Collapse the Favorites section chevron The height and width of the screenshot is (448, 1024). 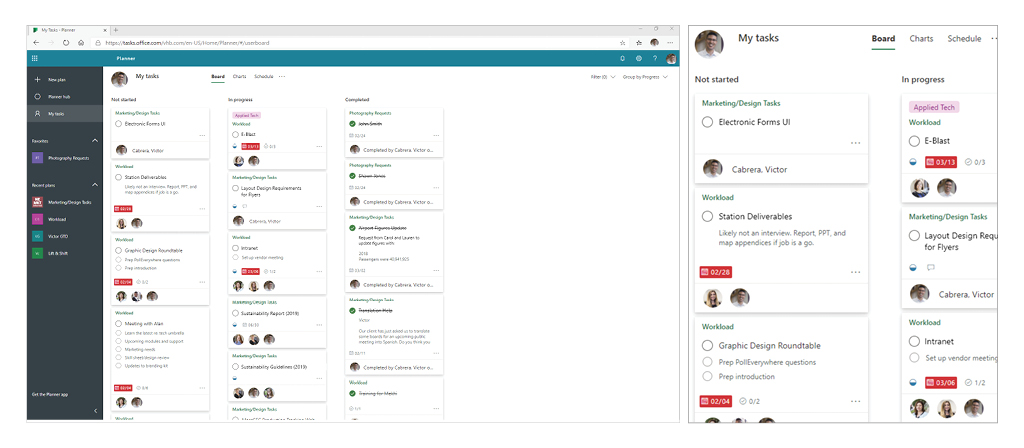coord(95,140)
